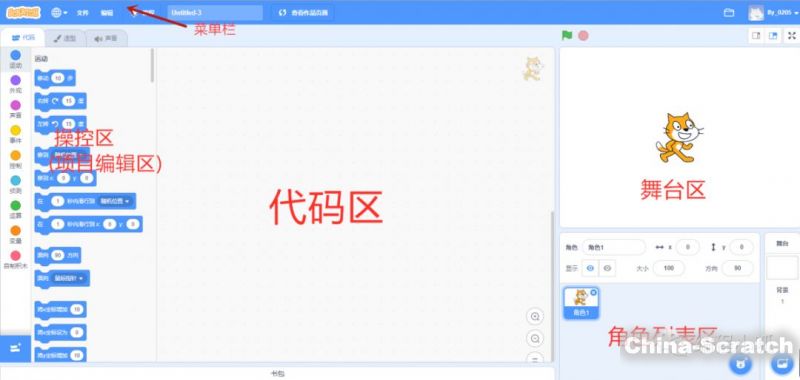Click the green flag to run
This screenshot has width=800, height=380.
click(567, 36)
